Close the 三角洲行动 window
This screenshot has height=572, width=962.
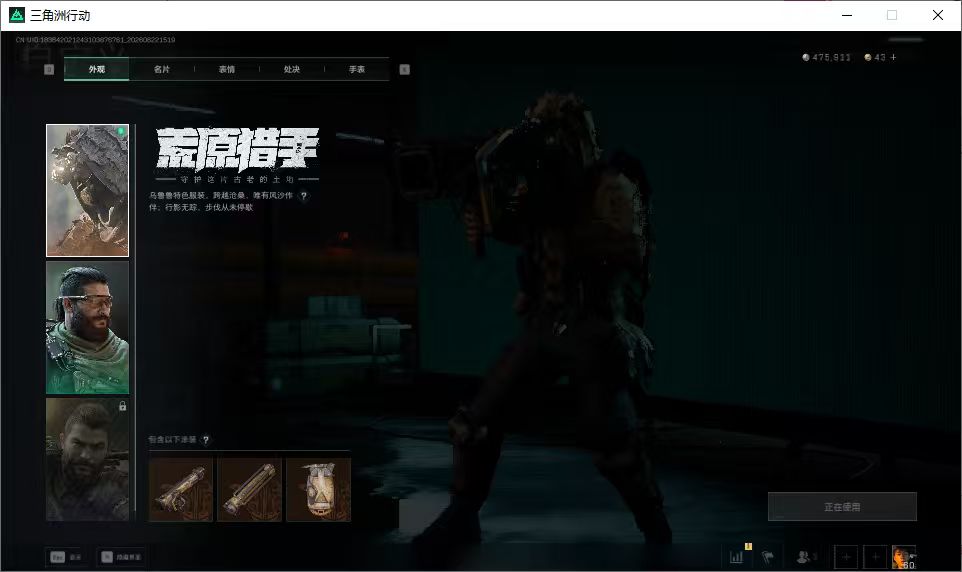pos(938,15)
